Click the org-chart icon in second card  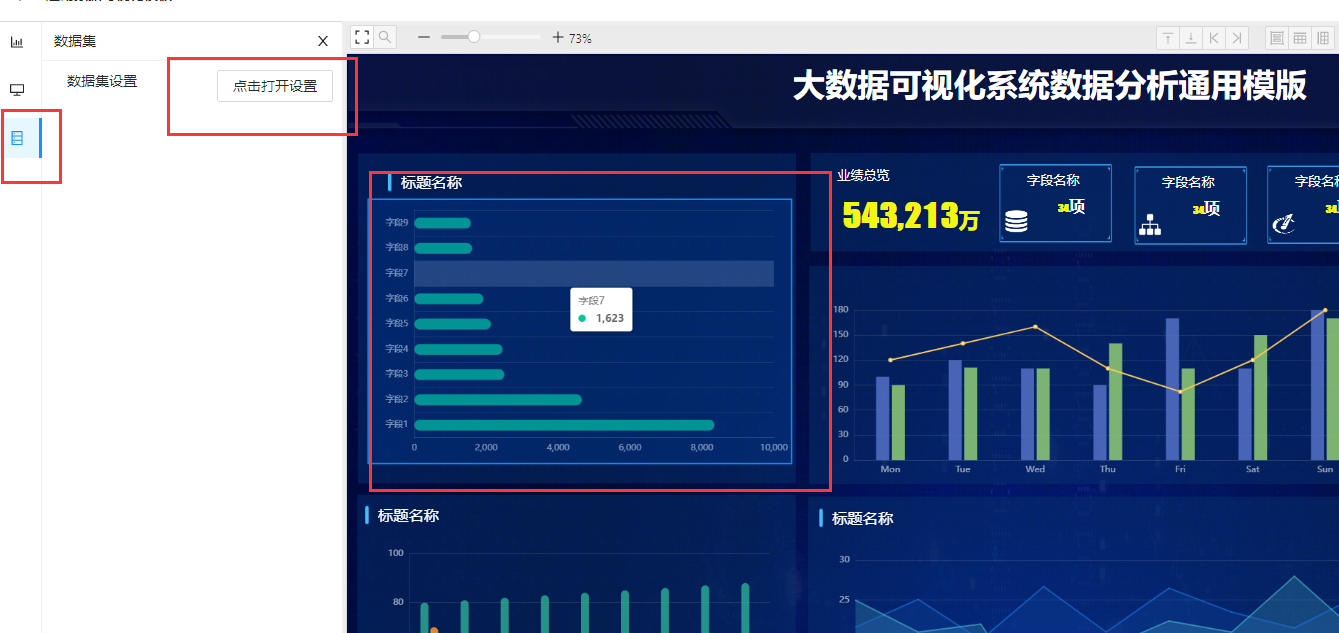point(1150,225)
